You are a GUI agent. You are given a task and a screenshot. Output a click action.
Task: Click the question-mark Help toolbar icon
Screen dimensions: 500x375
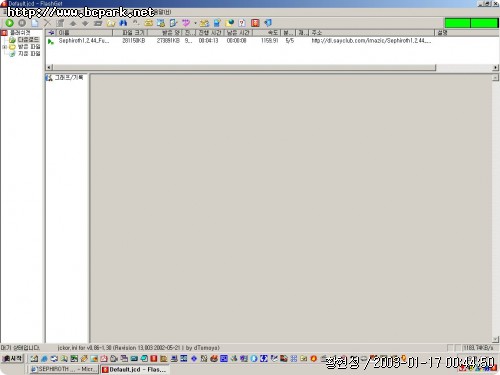tap(242, 23)
